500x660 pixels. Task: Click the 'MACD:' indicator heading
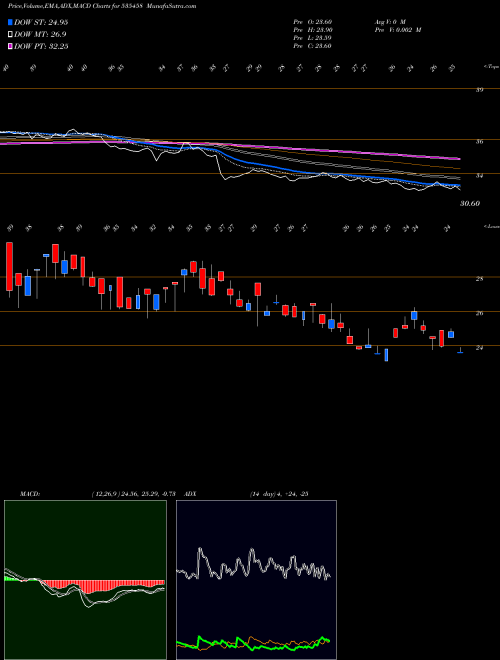pyautogui.click(x=30, y=494)
